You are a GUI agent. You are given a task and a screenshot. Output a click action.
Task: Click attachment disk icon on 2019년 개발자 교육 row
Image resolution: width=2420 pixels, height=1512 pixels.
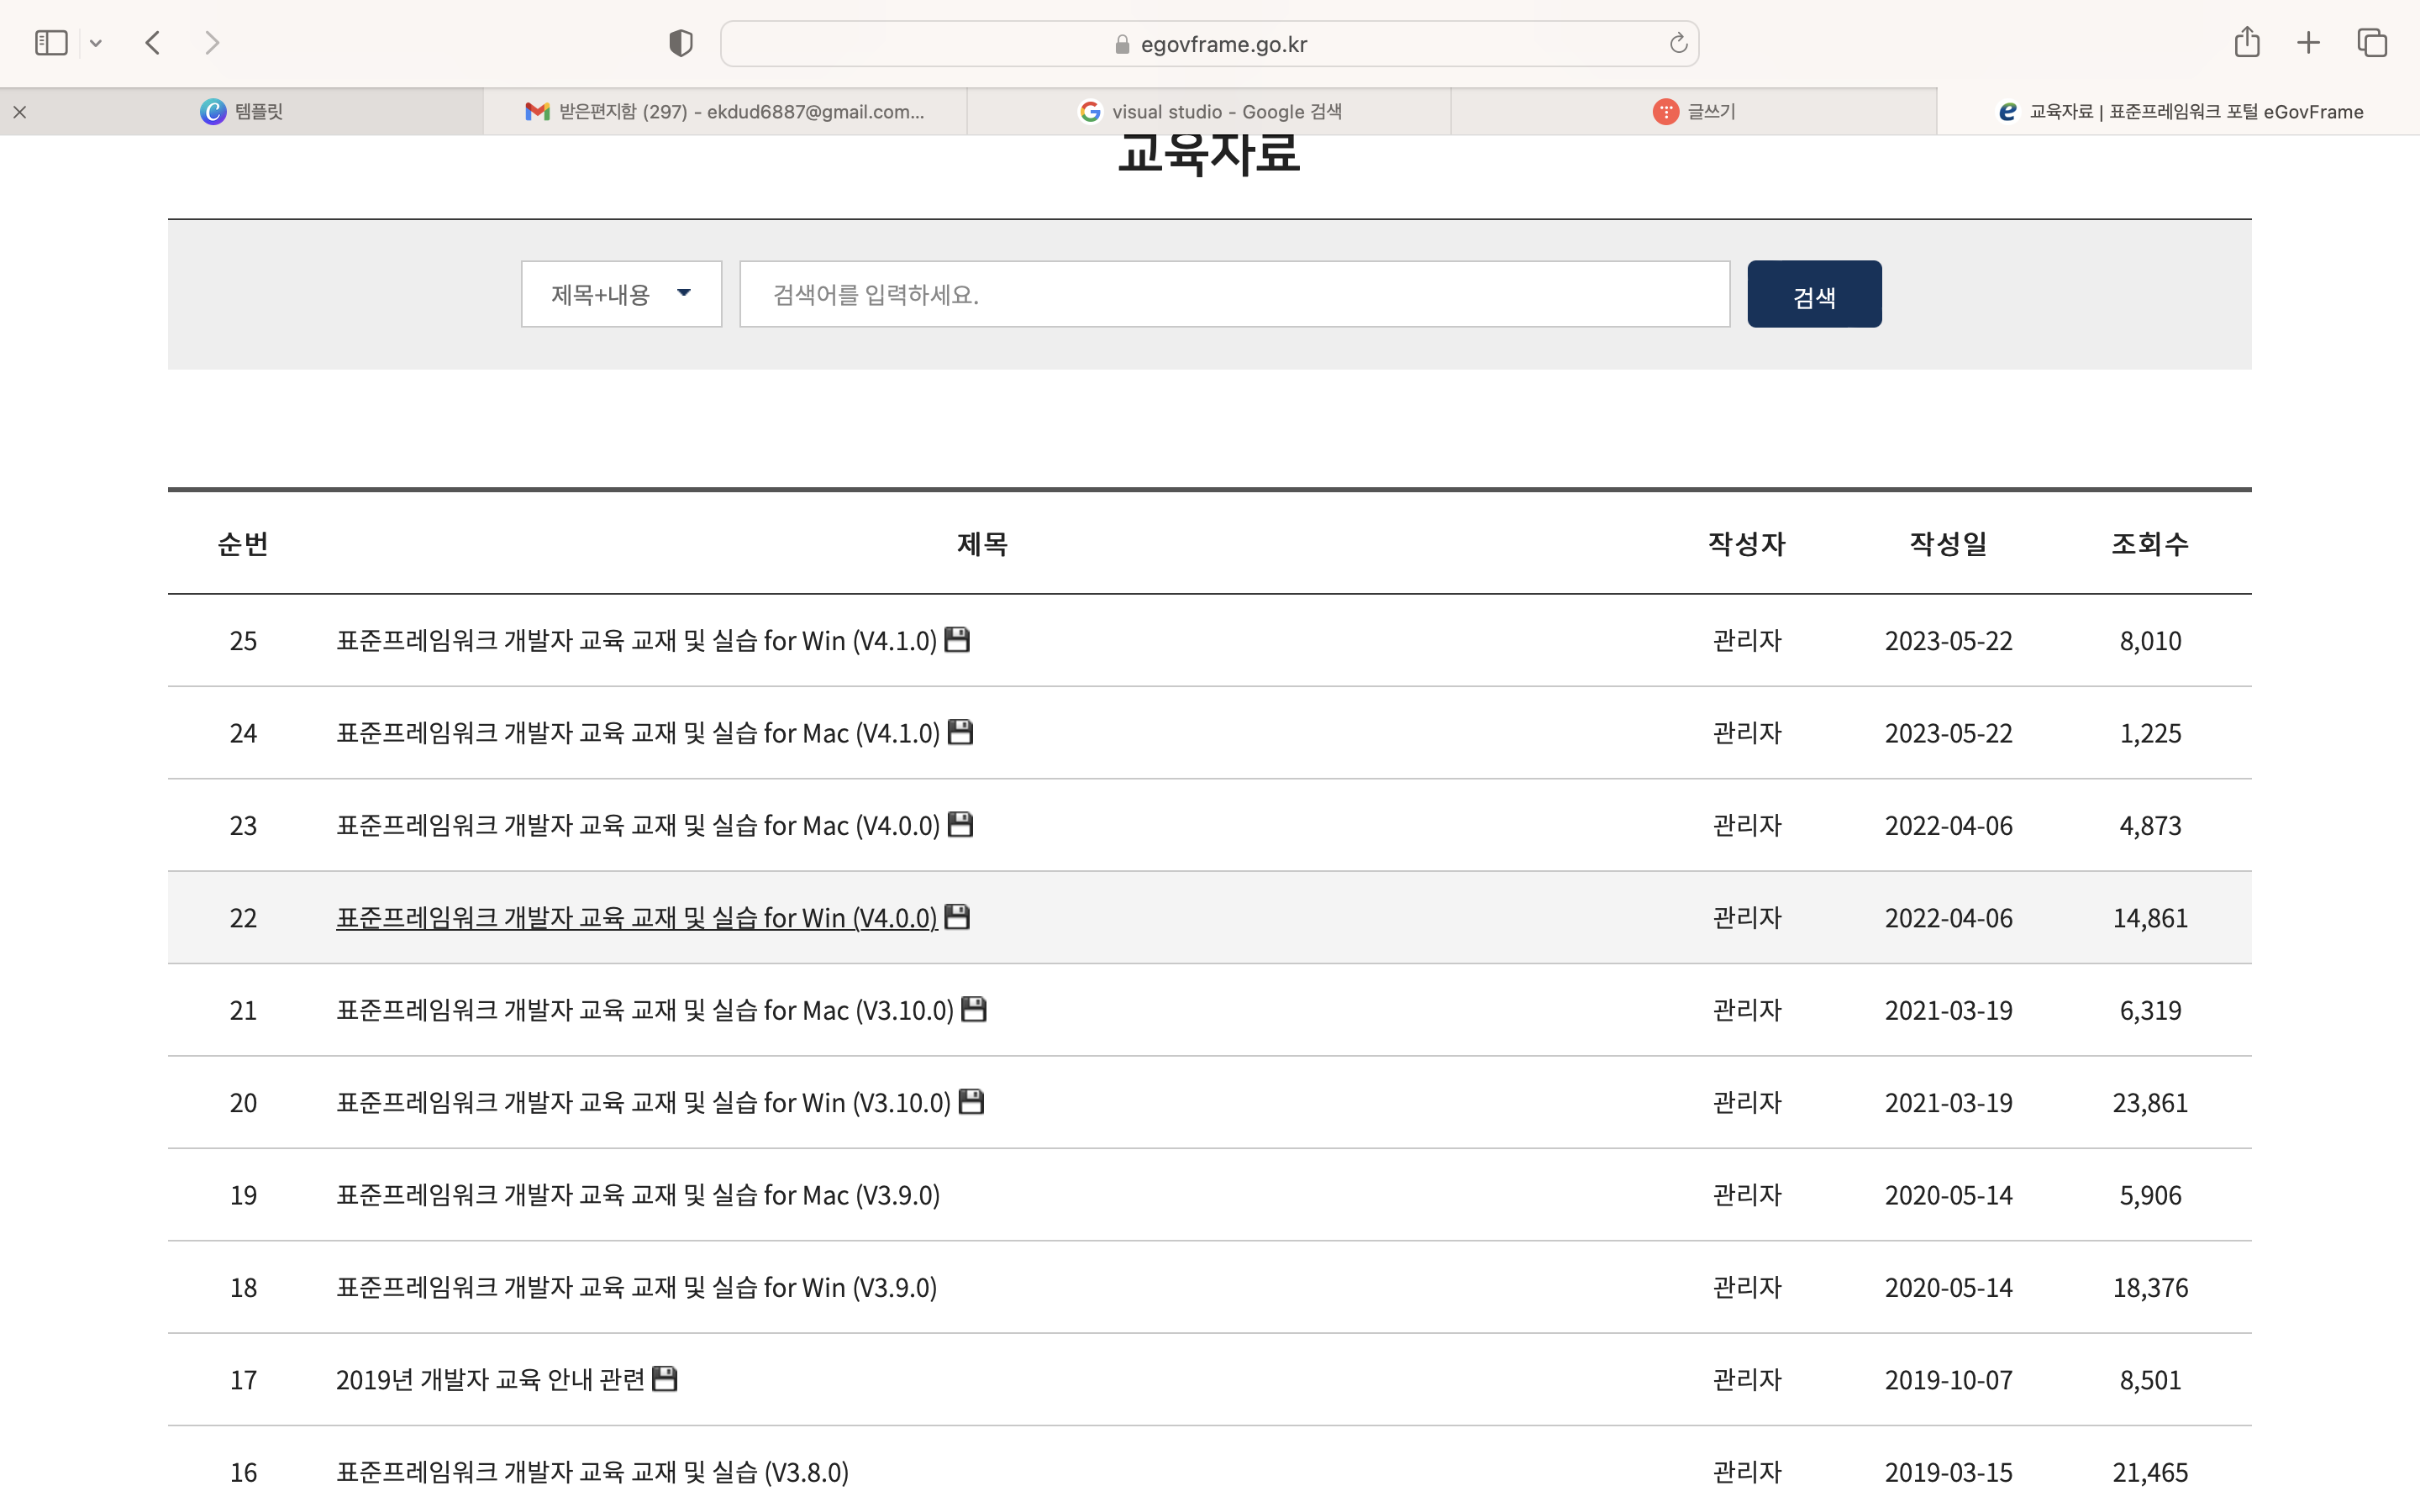click(664, 1379)
